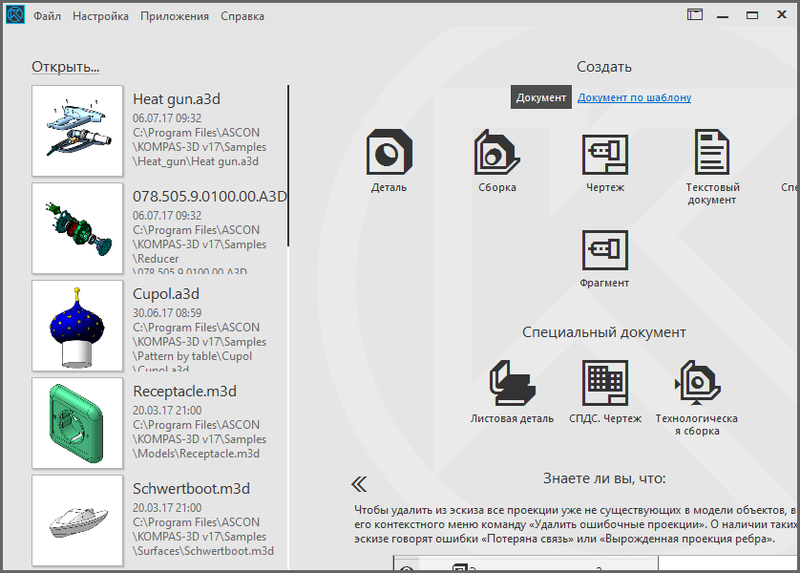Click the 078.505.9.0100.00.A3D file name

click(209, 196)
